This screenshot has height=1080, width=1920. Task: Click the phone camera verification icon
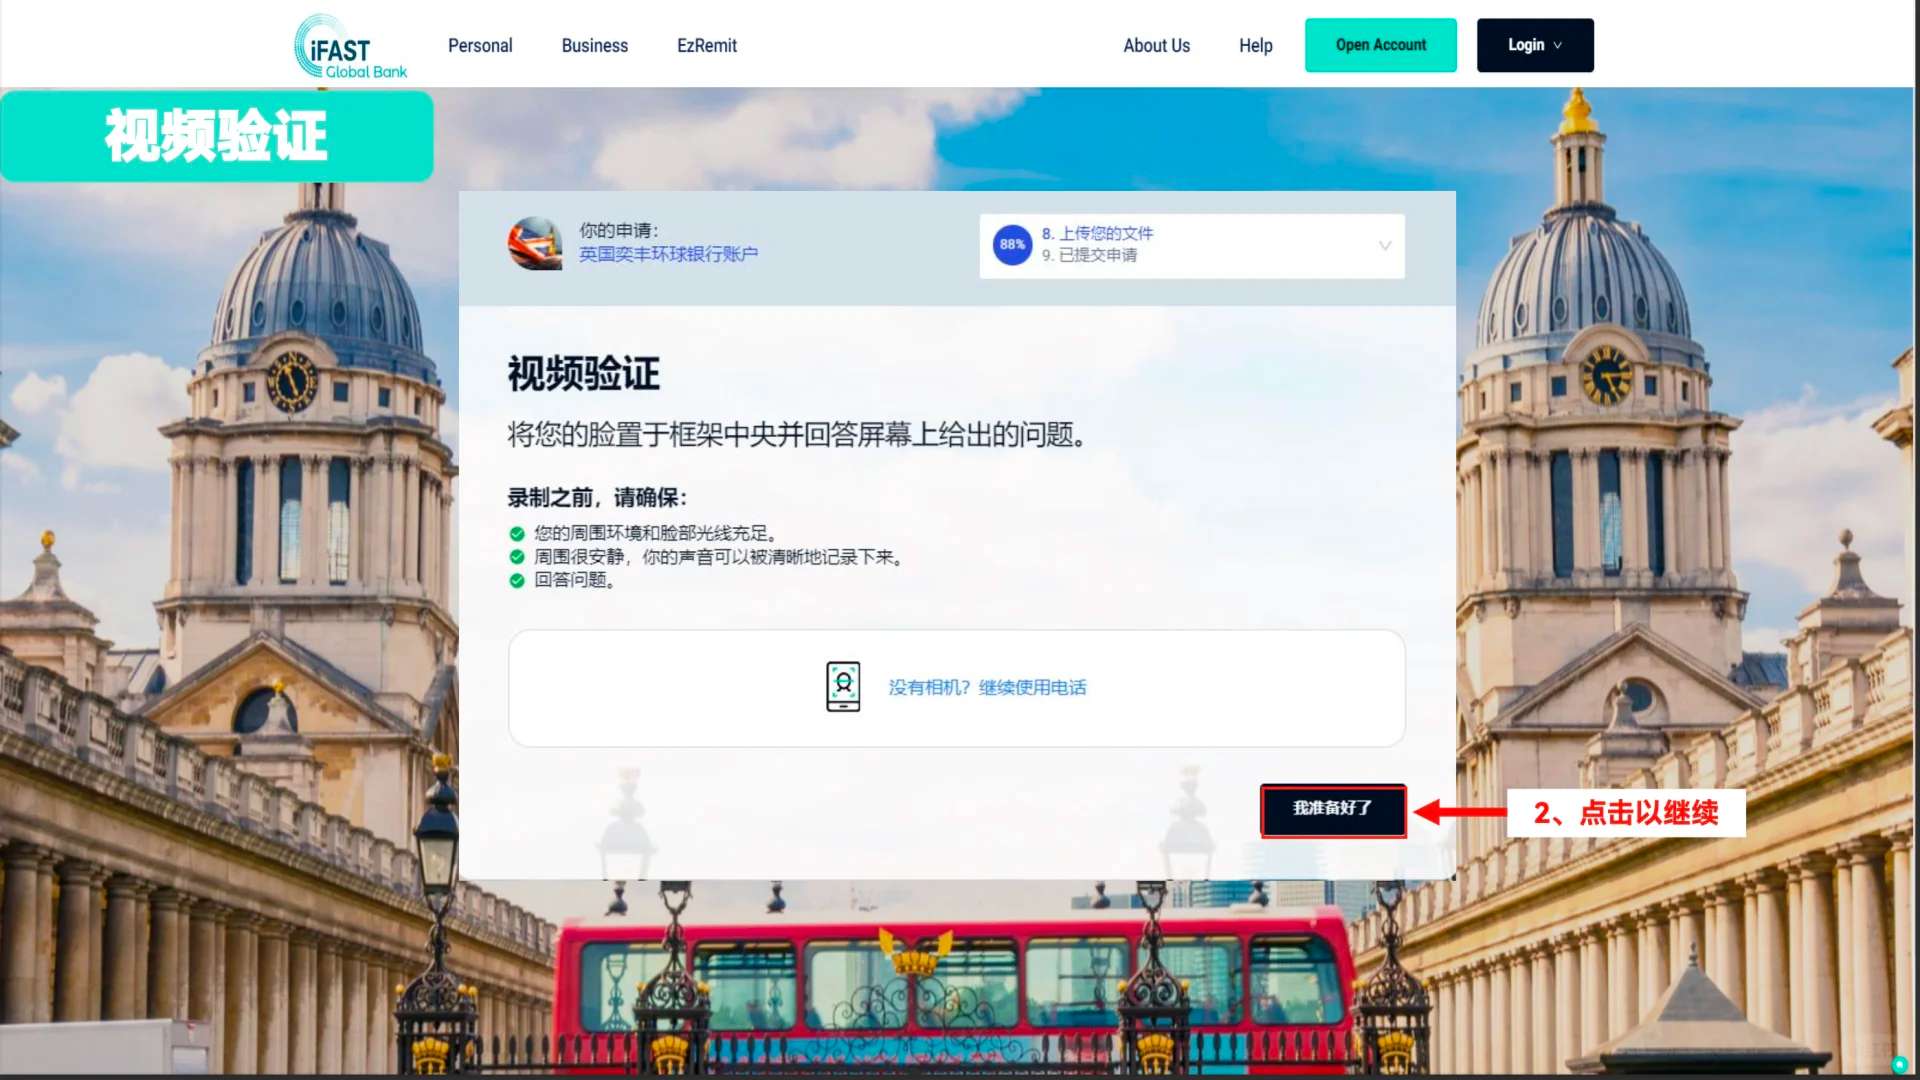pyautogui.click(x=843, y=687)
